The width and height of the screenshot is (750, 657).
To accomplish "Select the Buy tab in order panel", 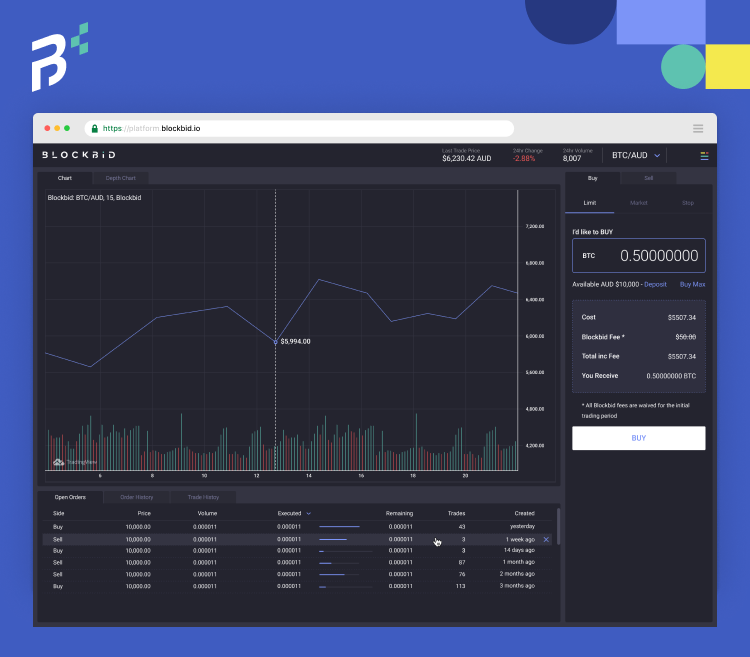I will tap(592, 178).
